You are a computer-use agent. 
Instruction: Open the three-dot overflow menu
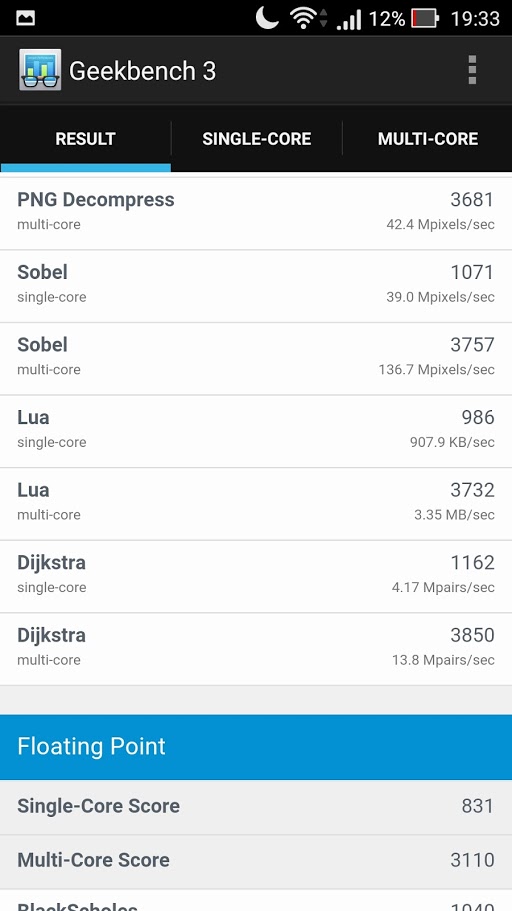click(472, 70)
